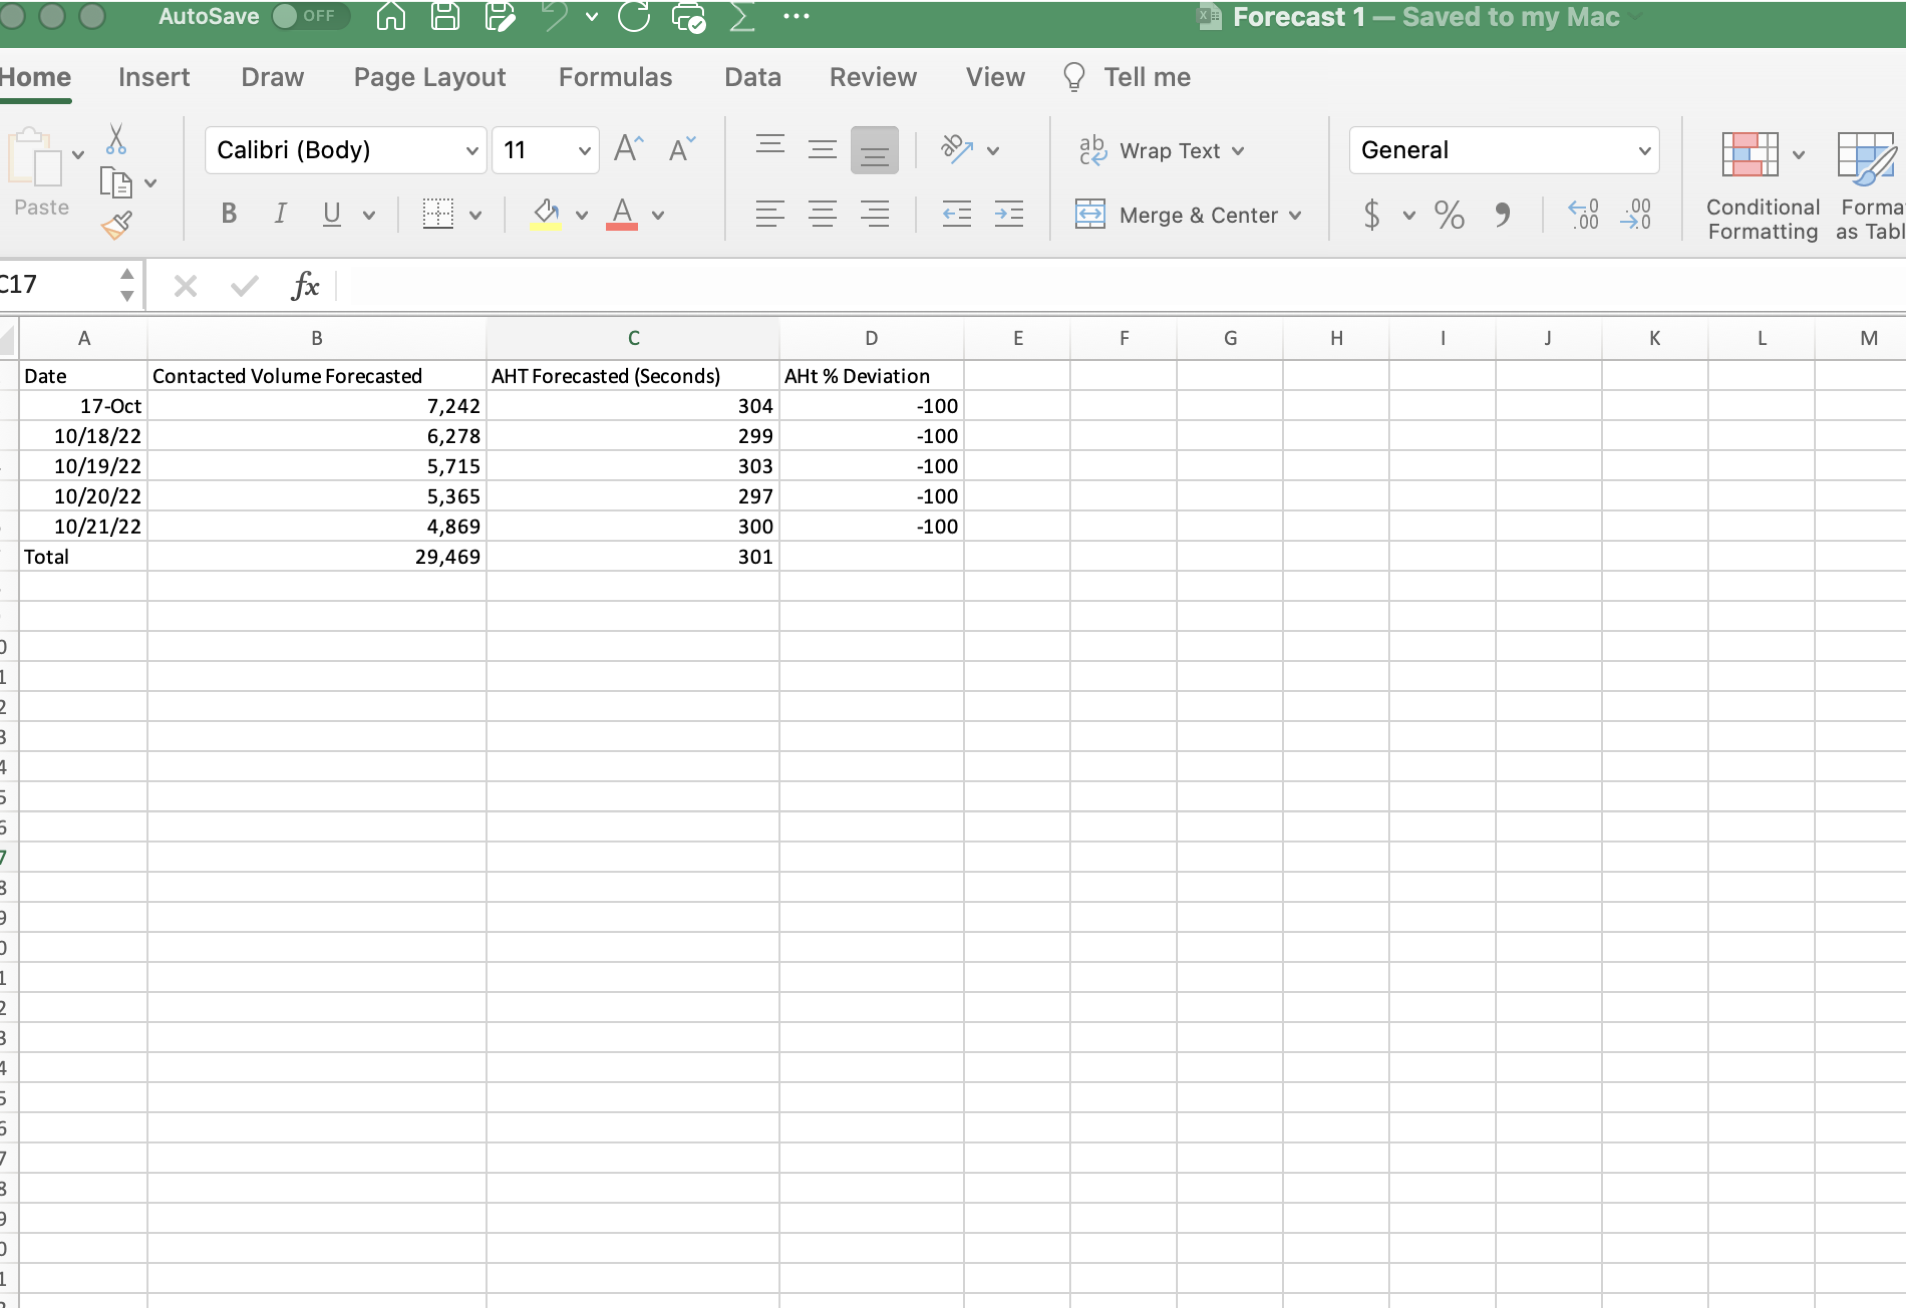Apply the Format Painter
This screenshot has height=1308, width=1906.
click(118, 225)
